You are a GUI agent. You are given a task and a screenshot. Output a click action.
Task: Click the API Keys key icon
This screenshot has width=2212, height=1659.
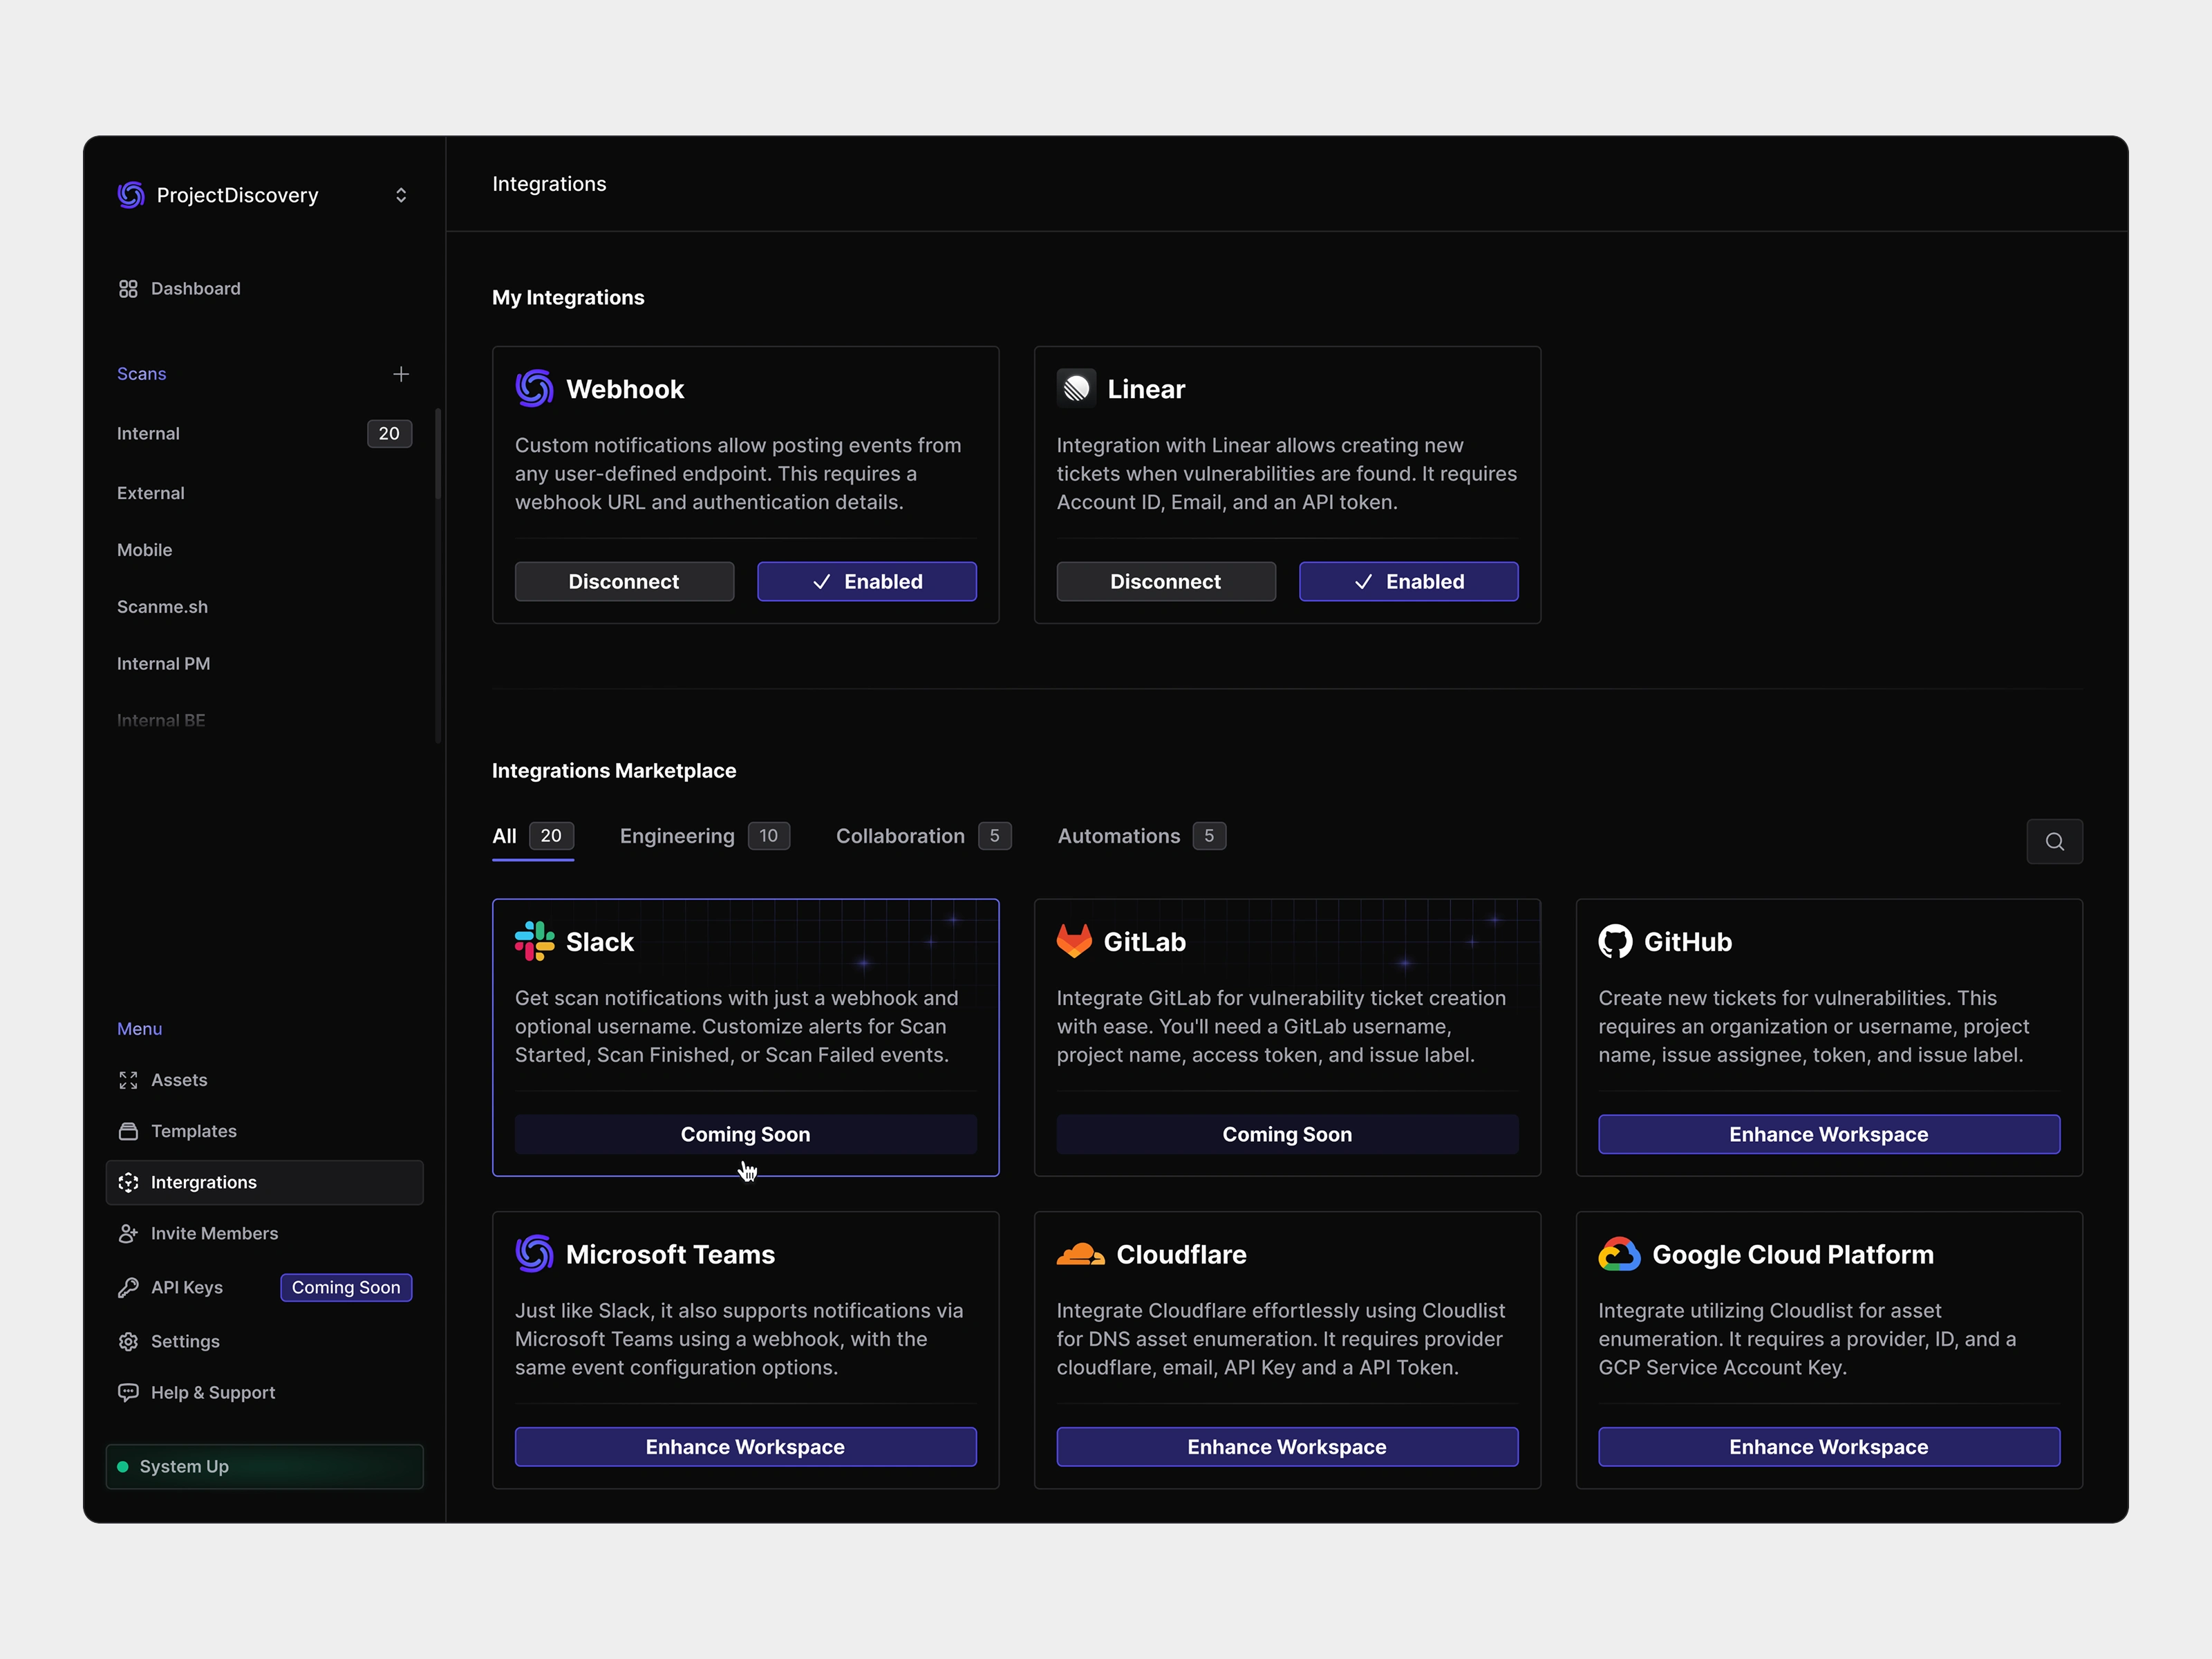click(x=128, y=1288)
